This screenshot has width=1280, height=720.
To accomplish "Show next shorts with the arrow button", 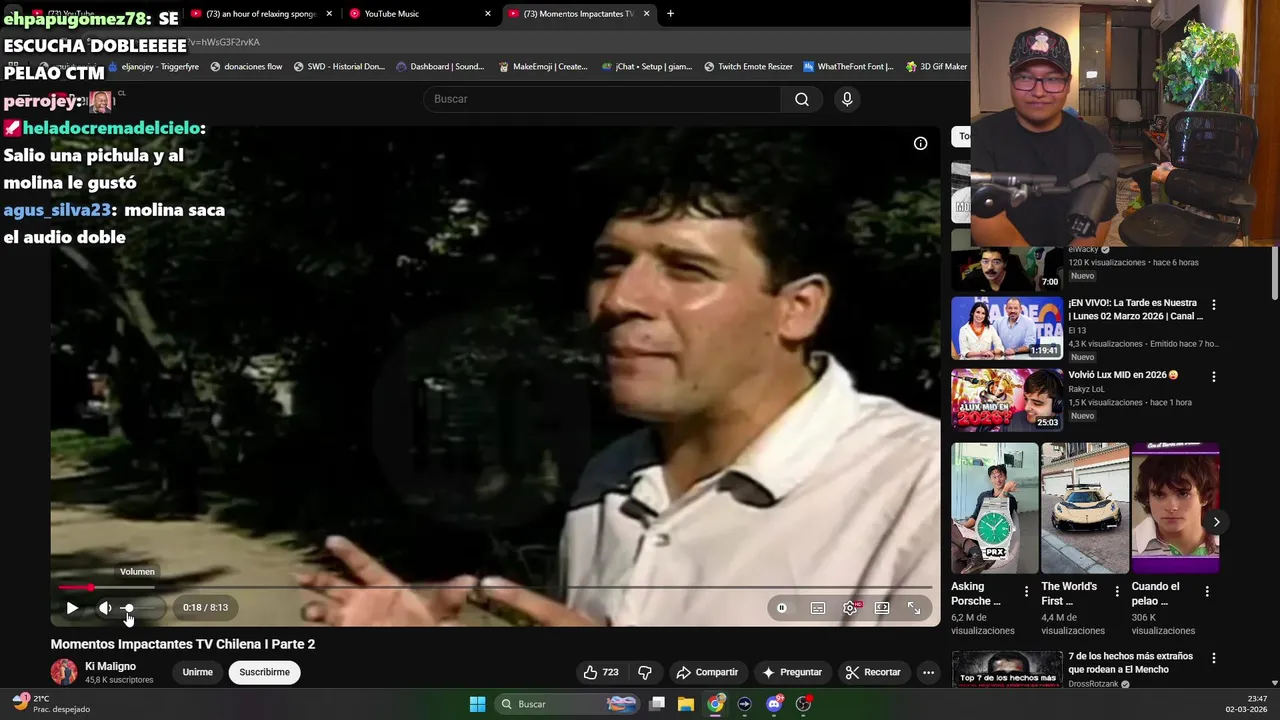I will (1216, 522).
